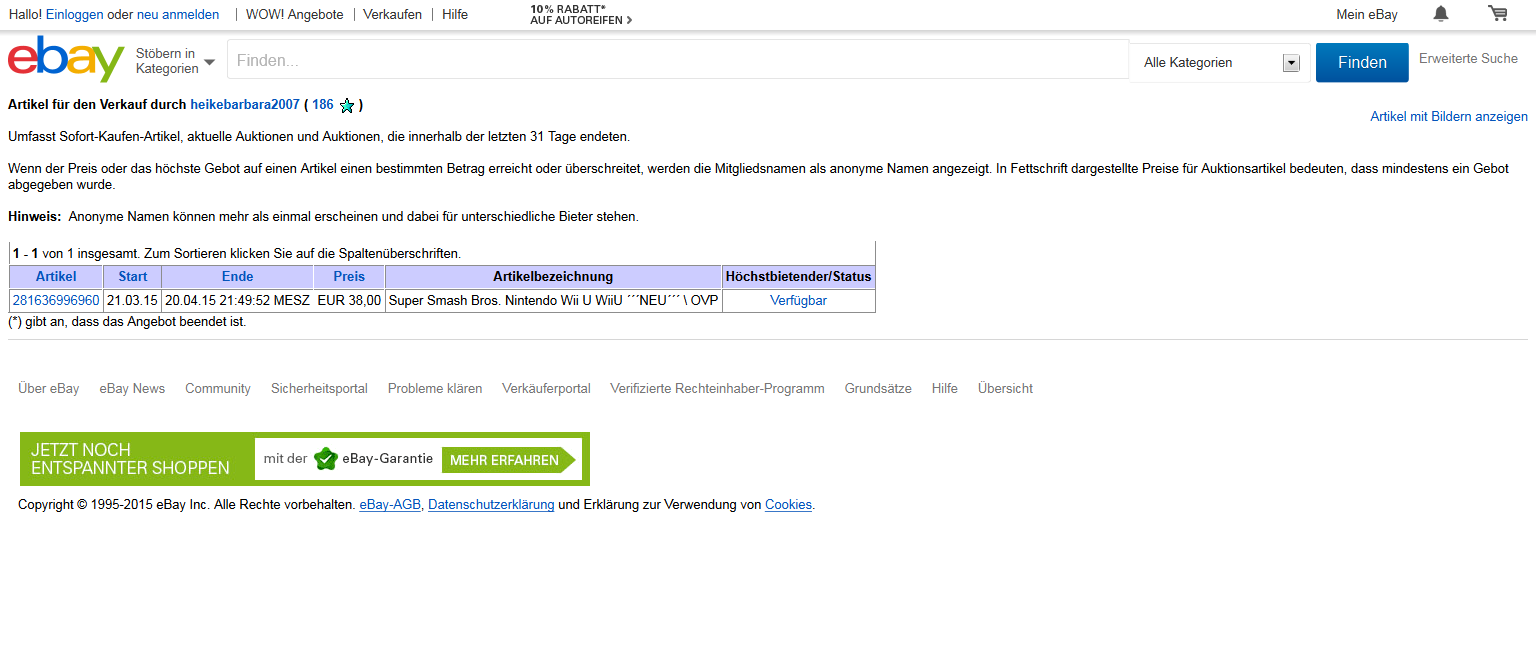Open the notifications bell icon
The image size is (1536, 670).
tap(1440, 14)
